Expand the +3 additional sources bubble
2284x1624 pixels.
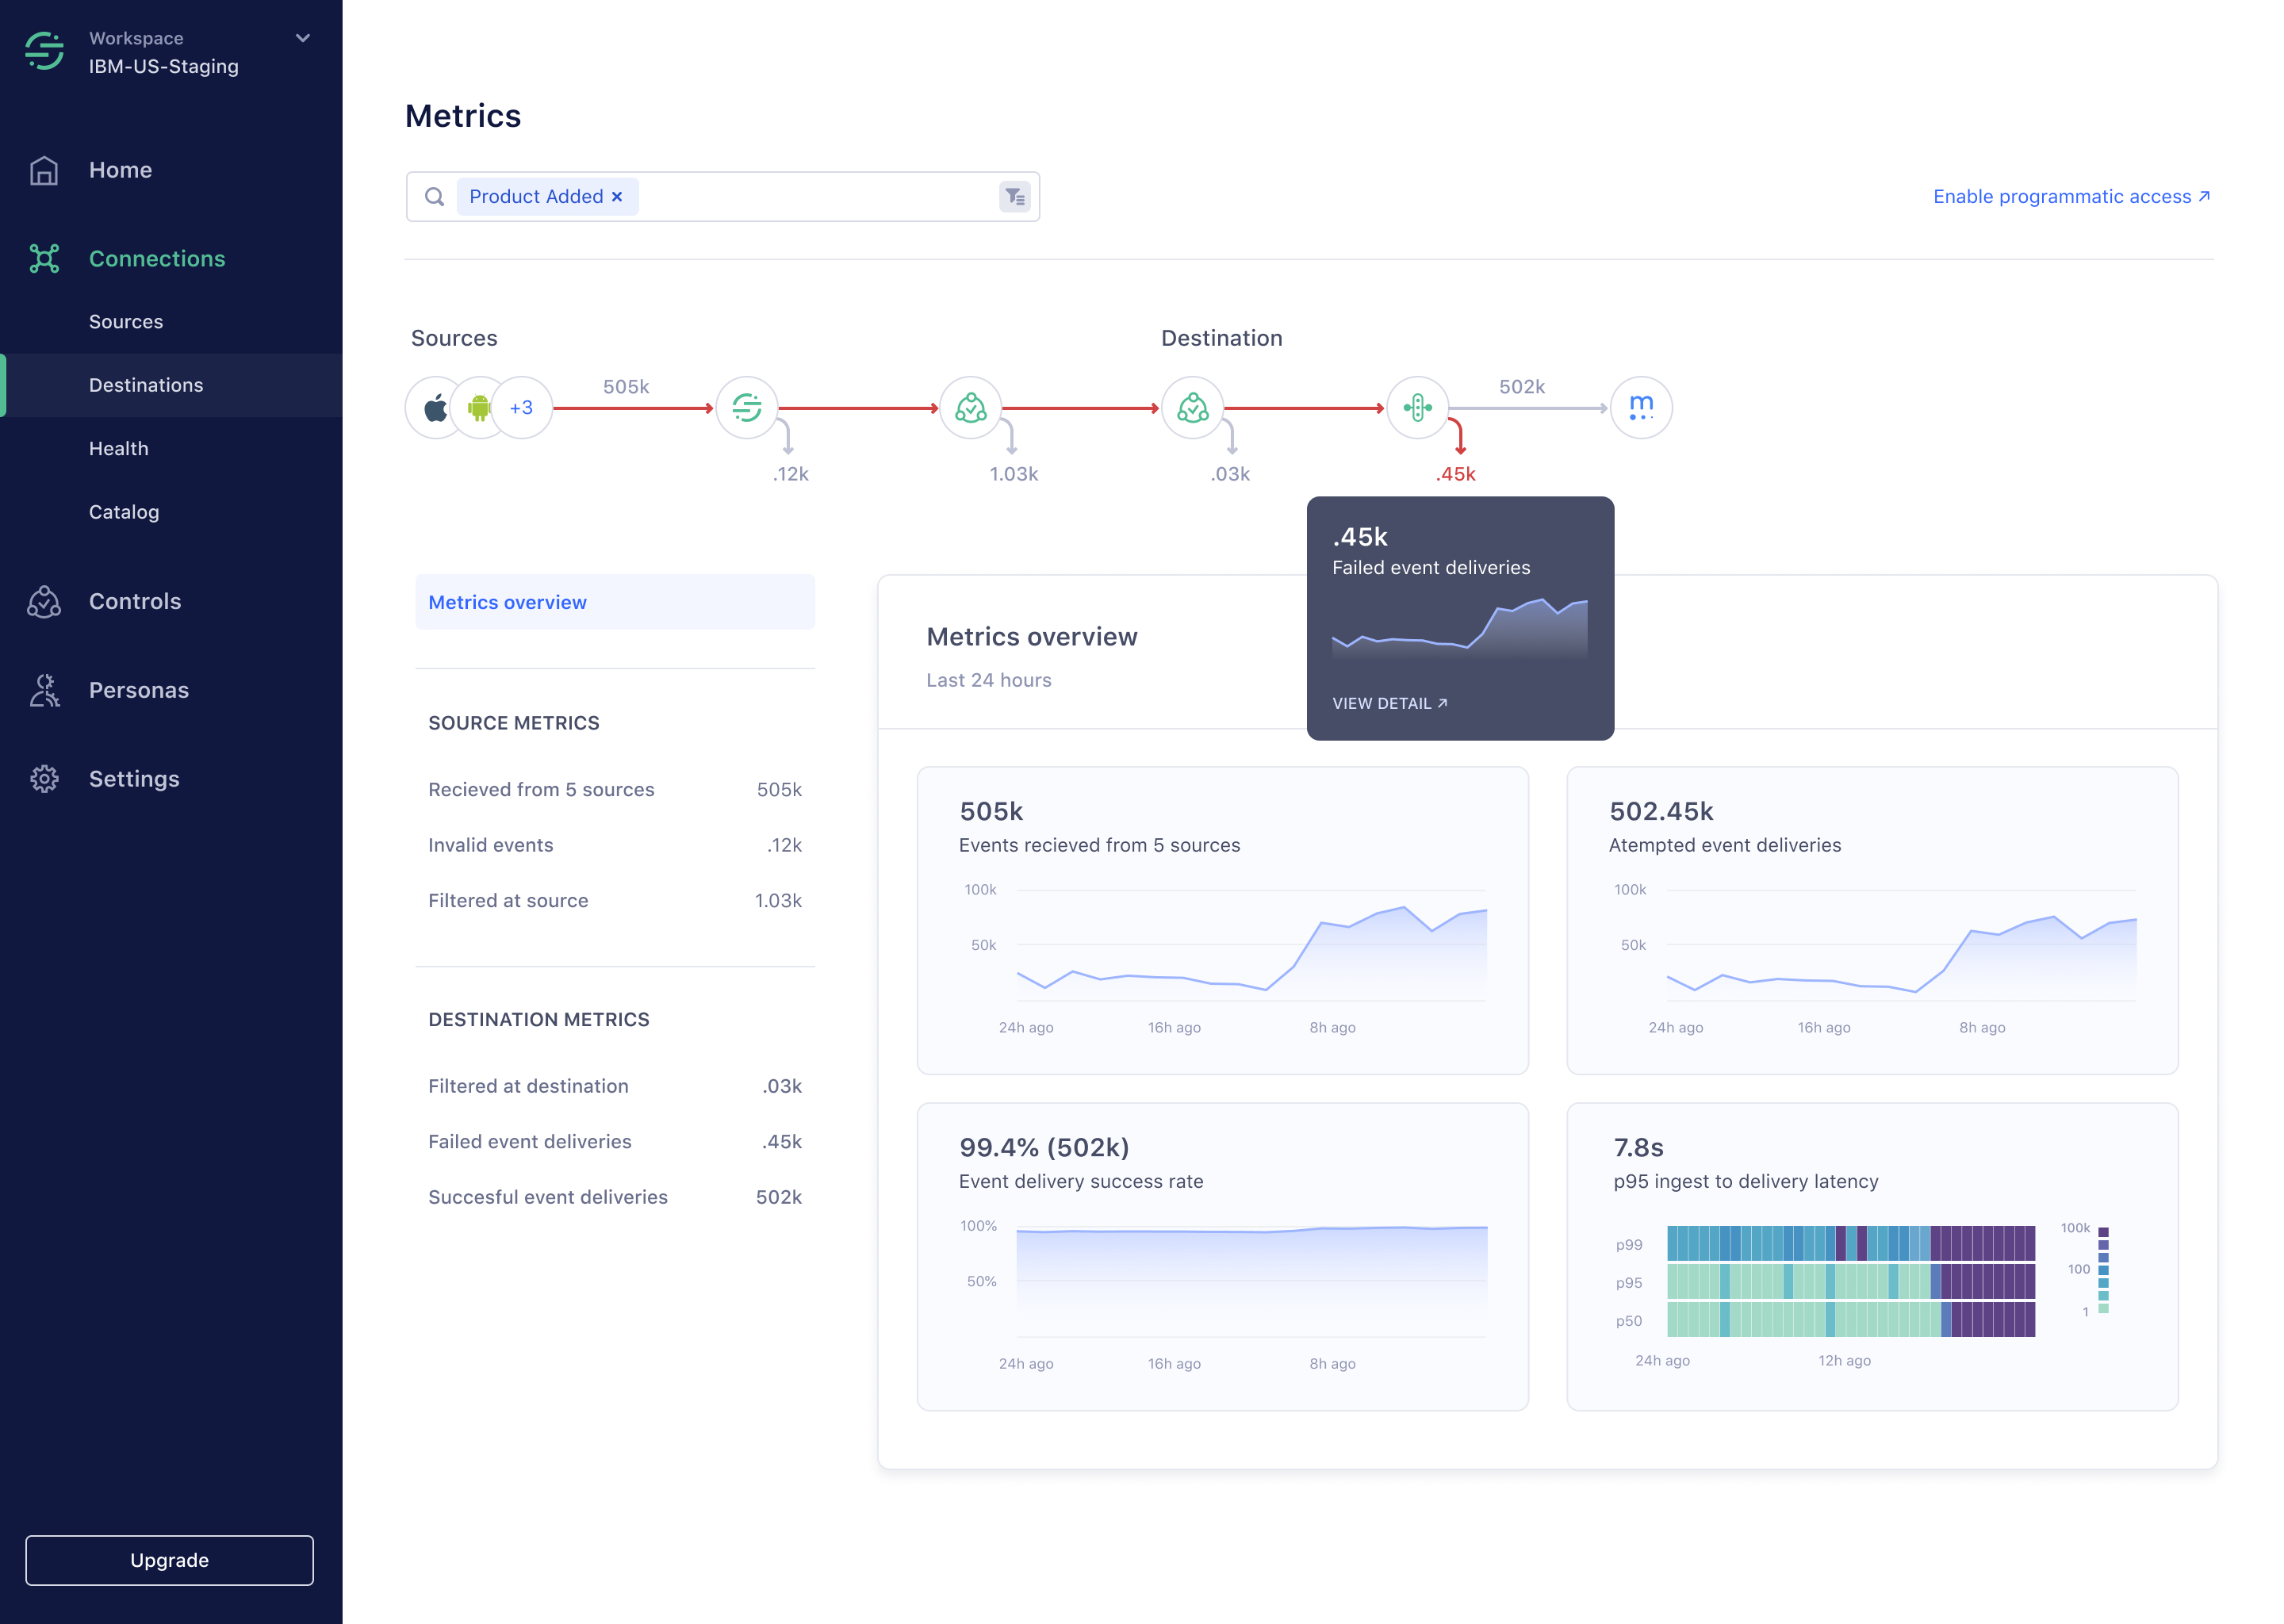point(522,408)
